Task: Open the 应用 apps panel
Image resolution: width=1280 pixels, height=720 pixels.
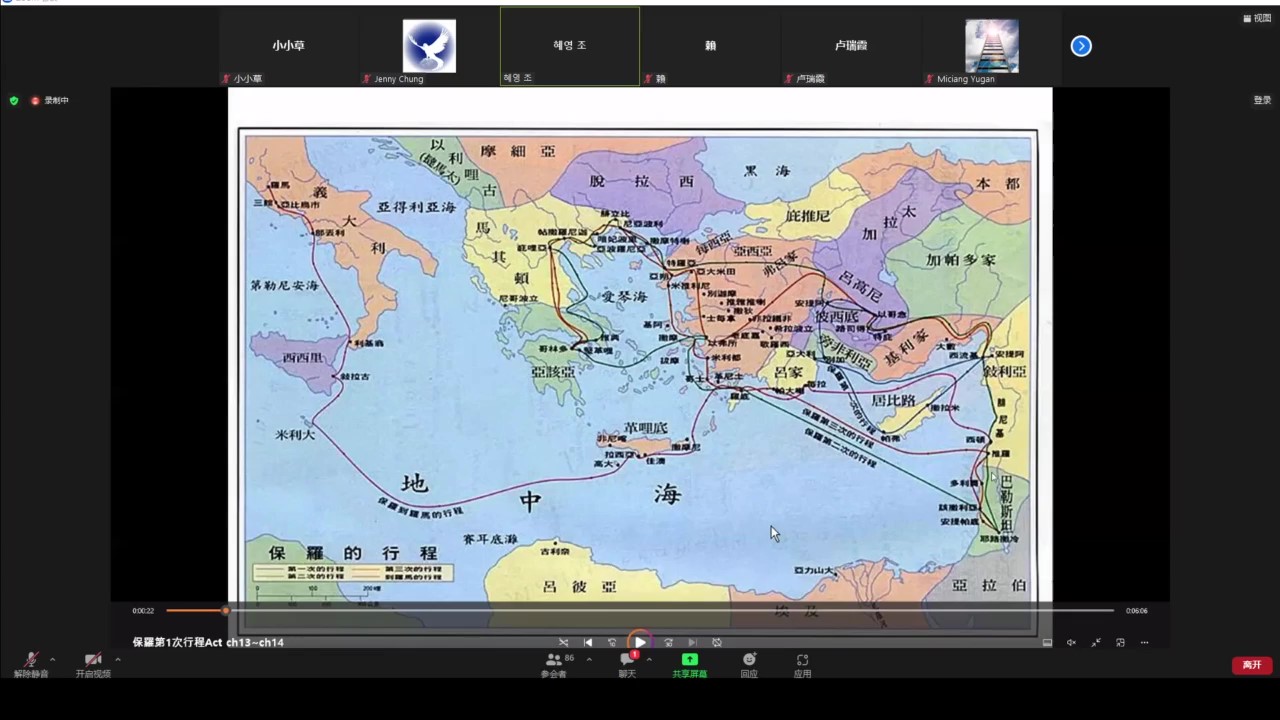Action: (x=802, y=663)
